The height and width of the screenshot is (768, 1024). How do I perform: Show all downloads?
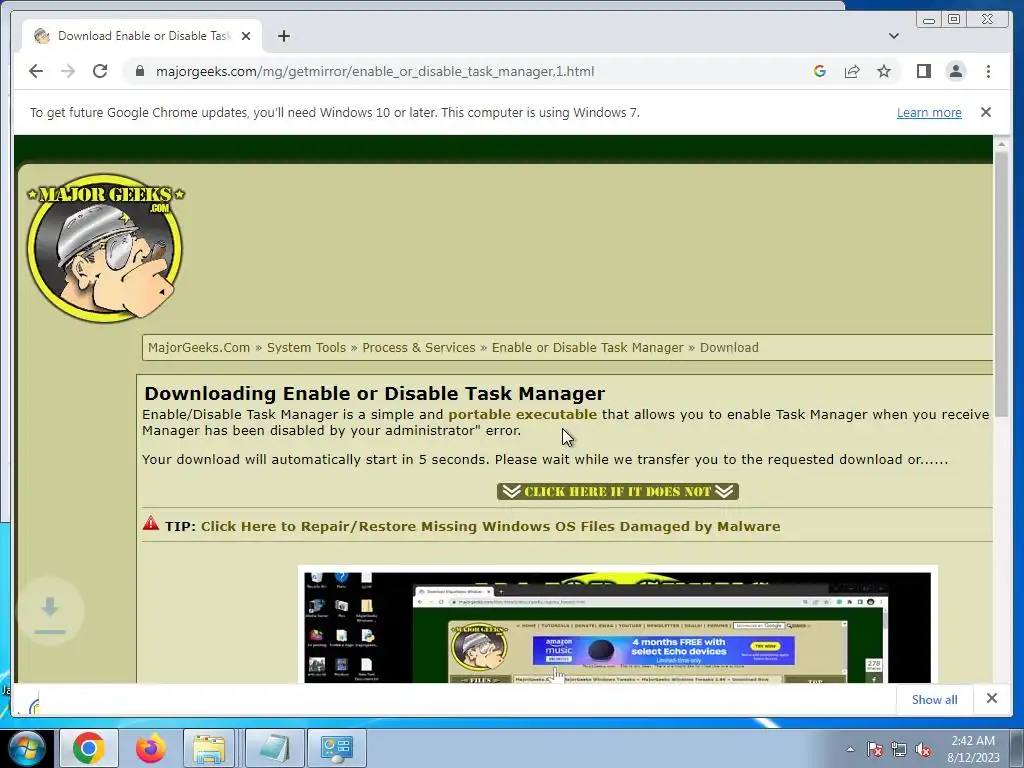click(x=935, y=699)
